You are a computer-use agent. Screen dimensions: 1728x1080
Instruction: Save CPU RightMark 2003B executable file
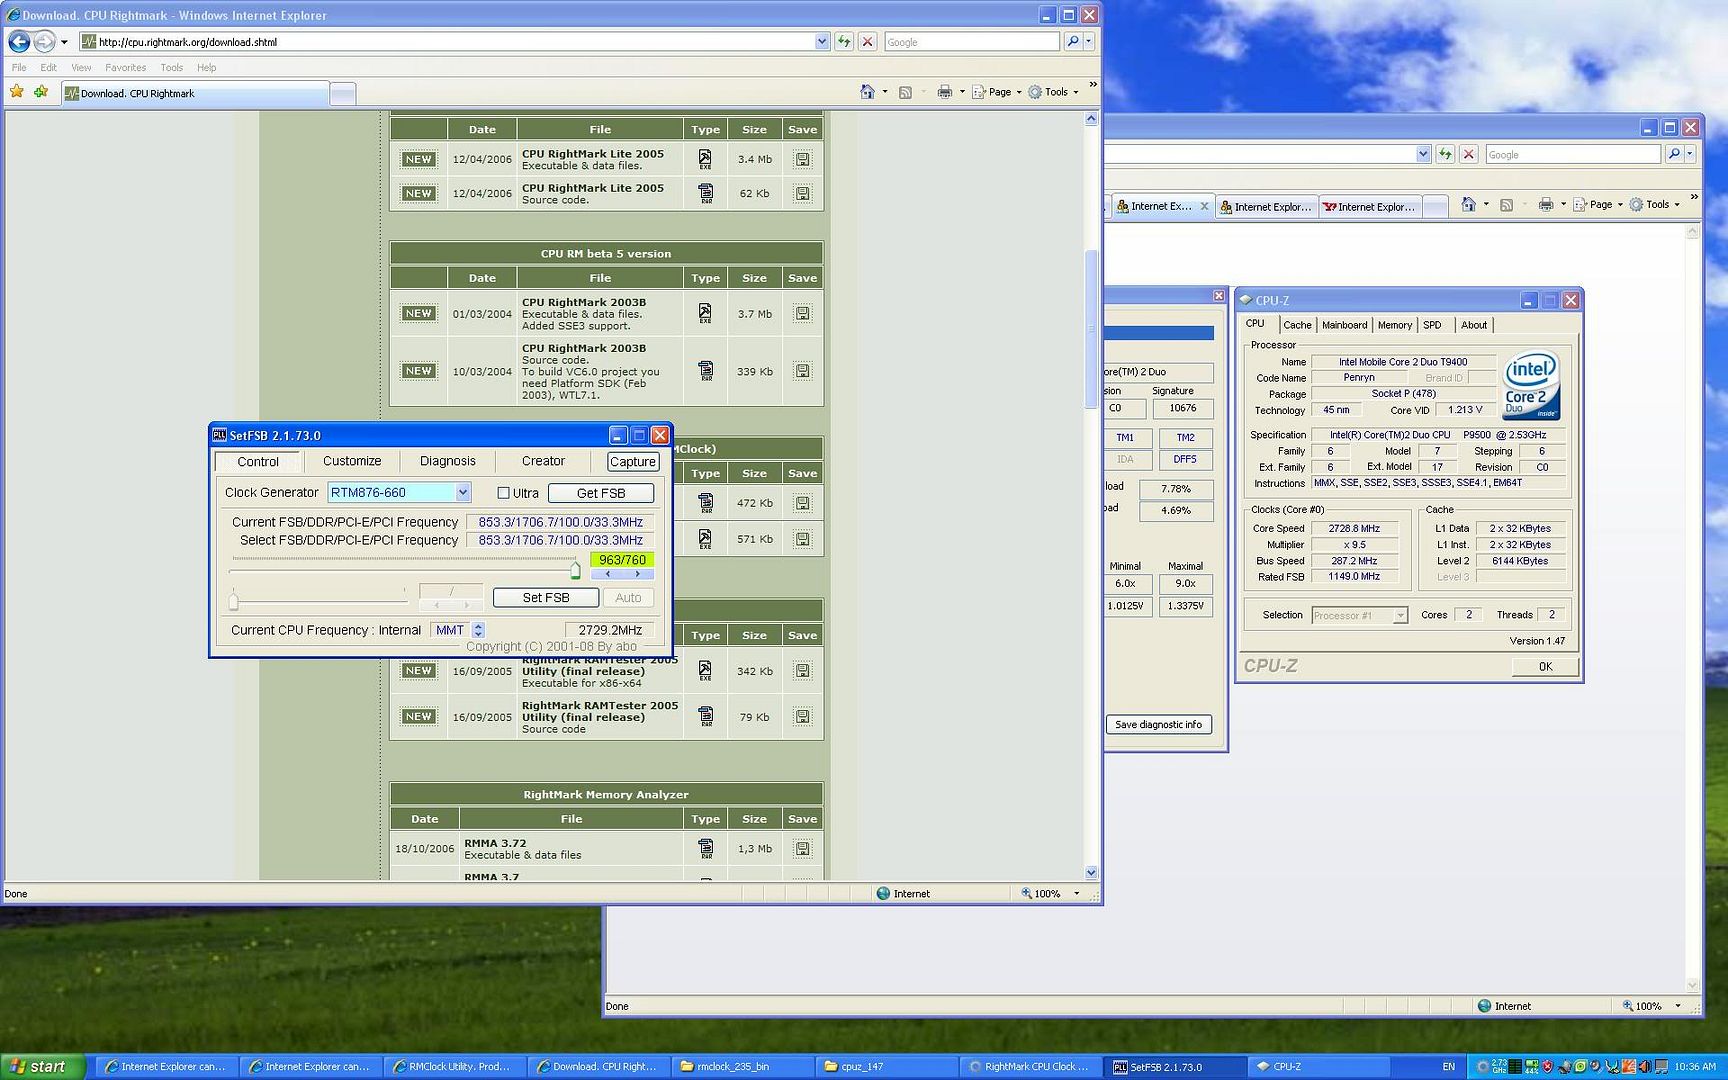[x=802, y=313]
